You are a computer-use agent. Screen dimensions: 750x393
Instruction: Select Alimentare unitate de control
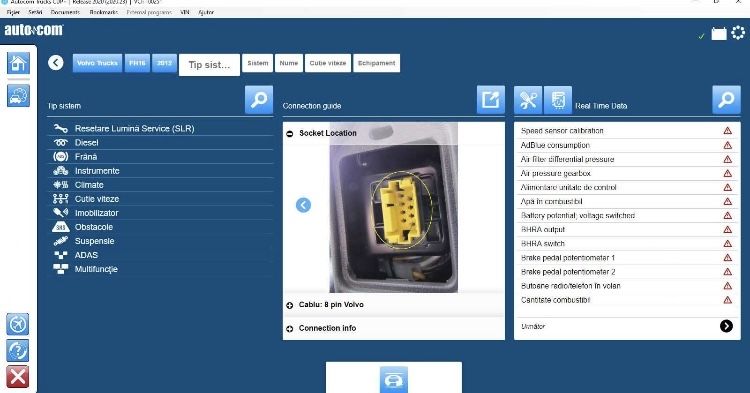point(627,187)
